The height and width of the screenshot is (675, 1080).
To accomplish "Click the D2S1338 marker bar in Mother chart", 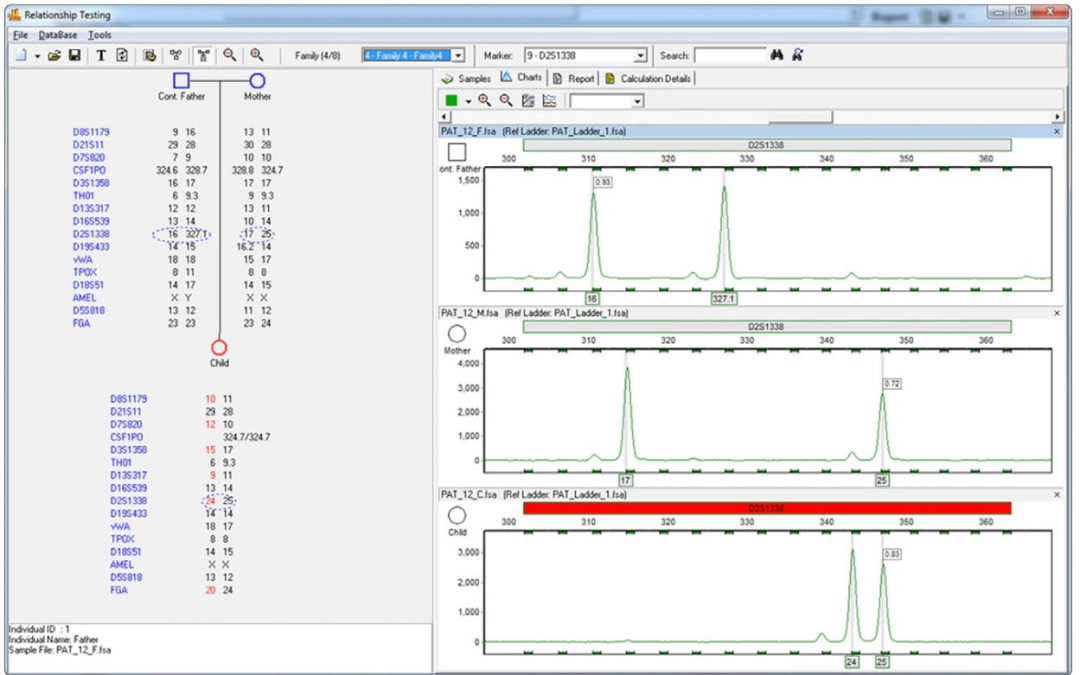I will (x=767, y=326).
